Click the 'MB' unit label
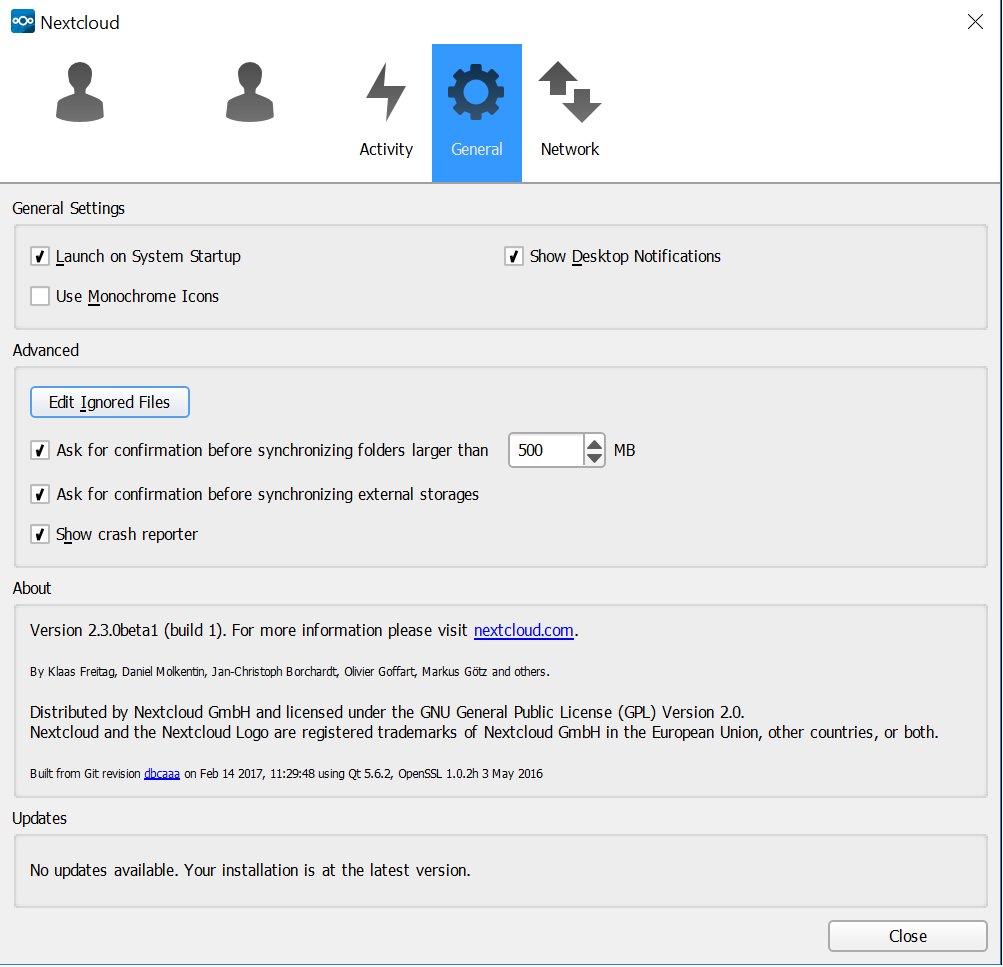Viewport: 1003px width, 967px height. tap(624, 450)
